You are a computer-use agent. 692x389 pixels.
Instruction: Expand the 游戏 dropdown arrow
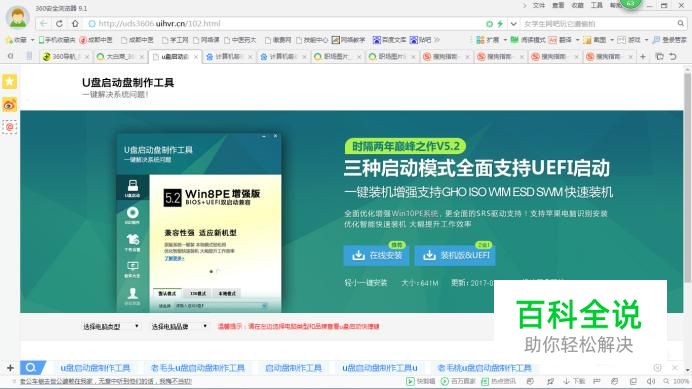(x=647, y=40)
